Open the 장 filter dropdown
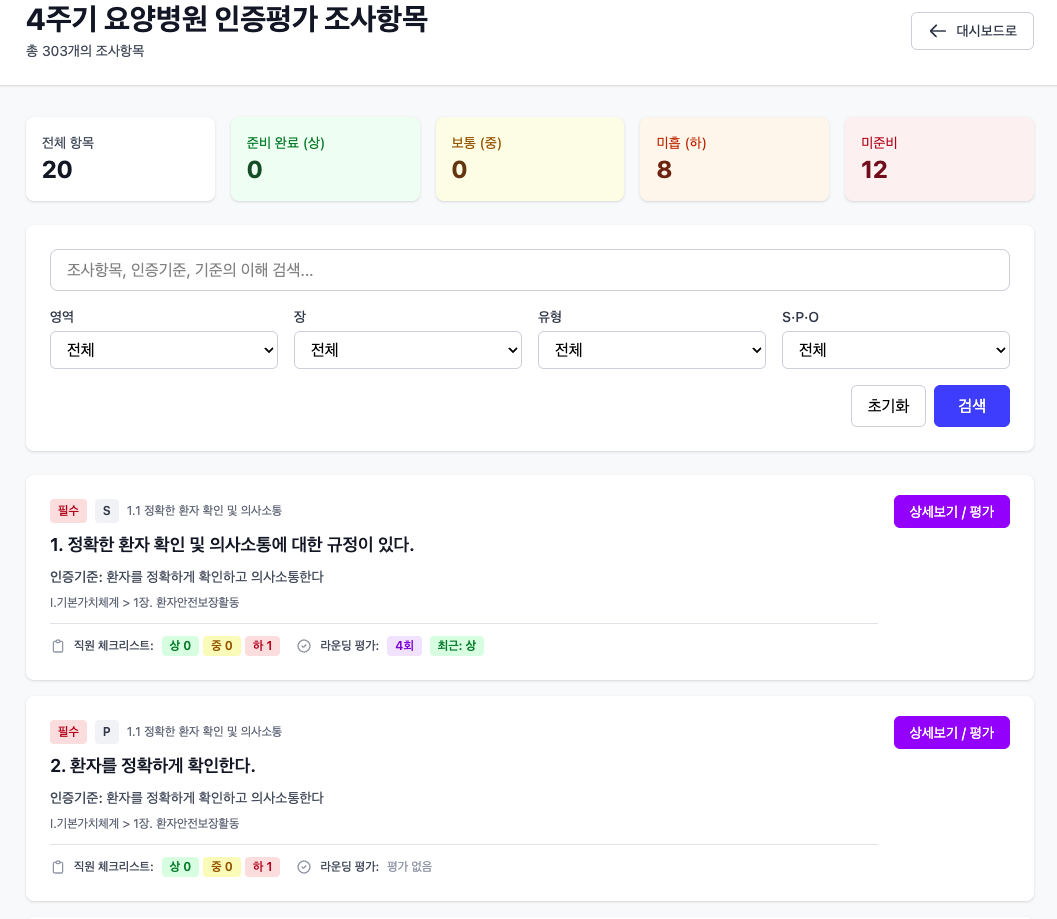 click(x=408, y=350)
